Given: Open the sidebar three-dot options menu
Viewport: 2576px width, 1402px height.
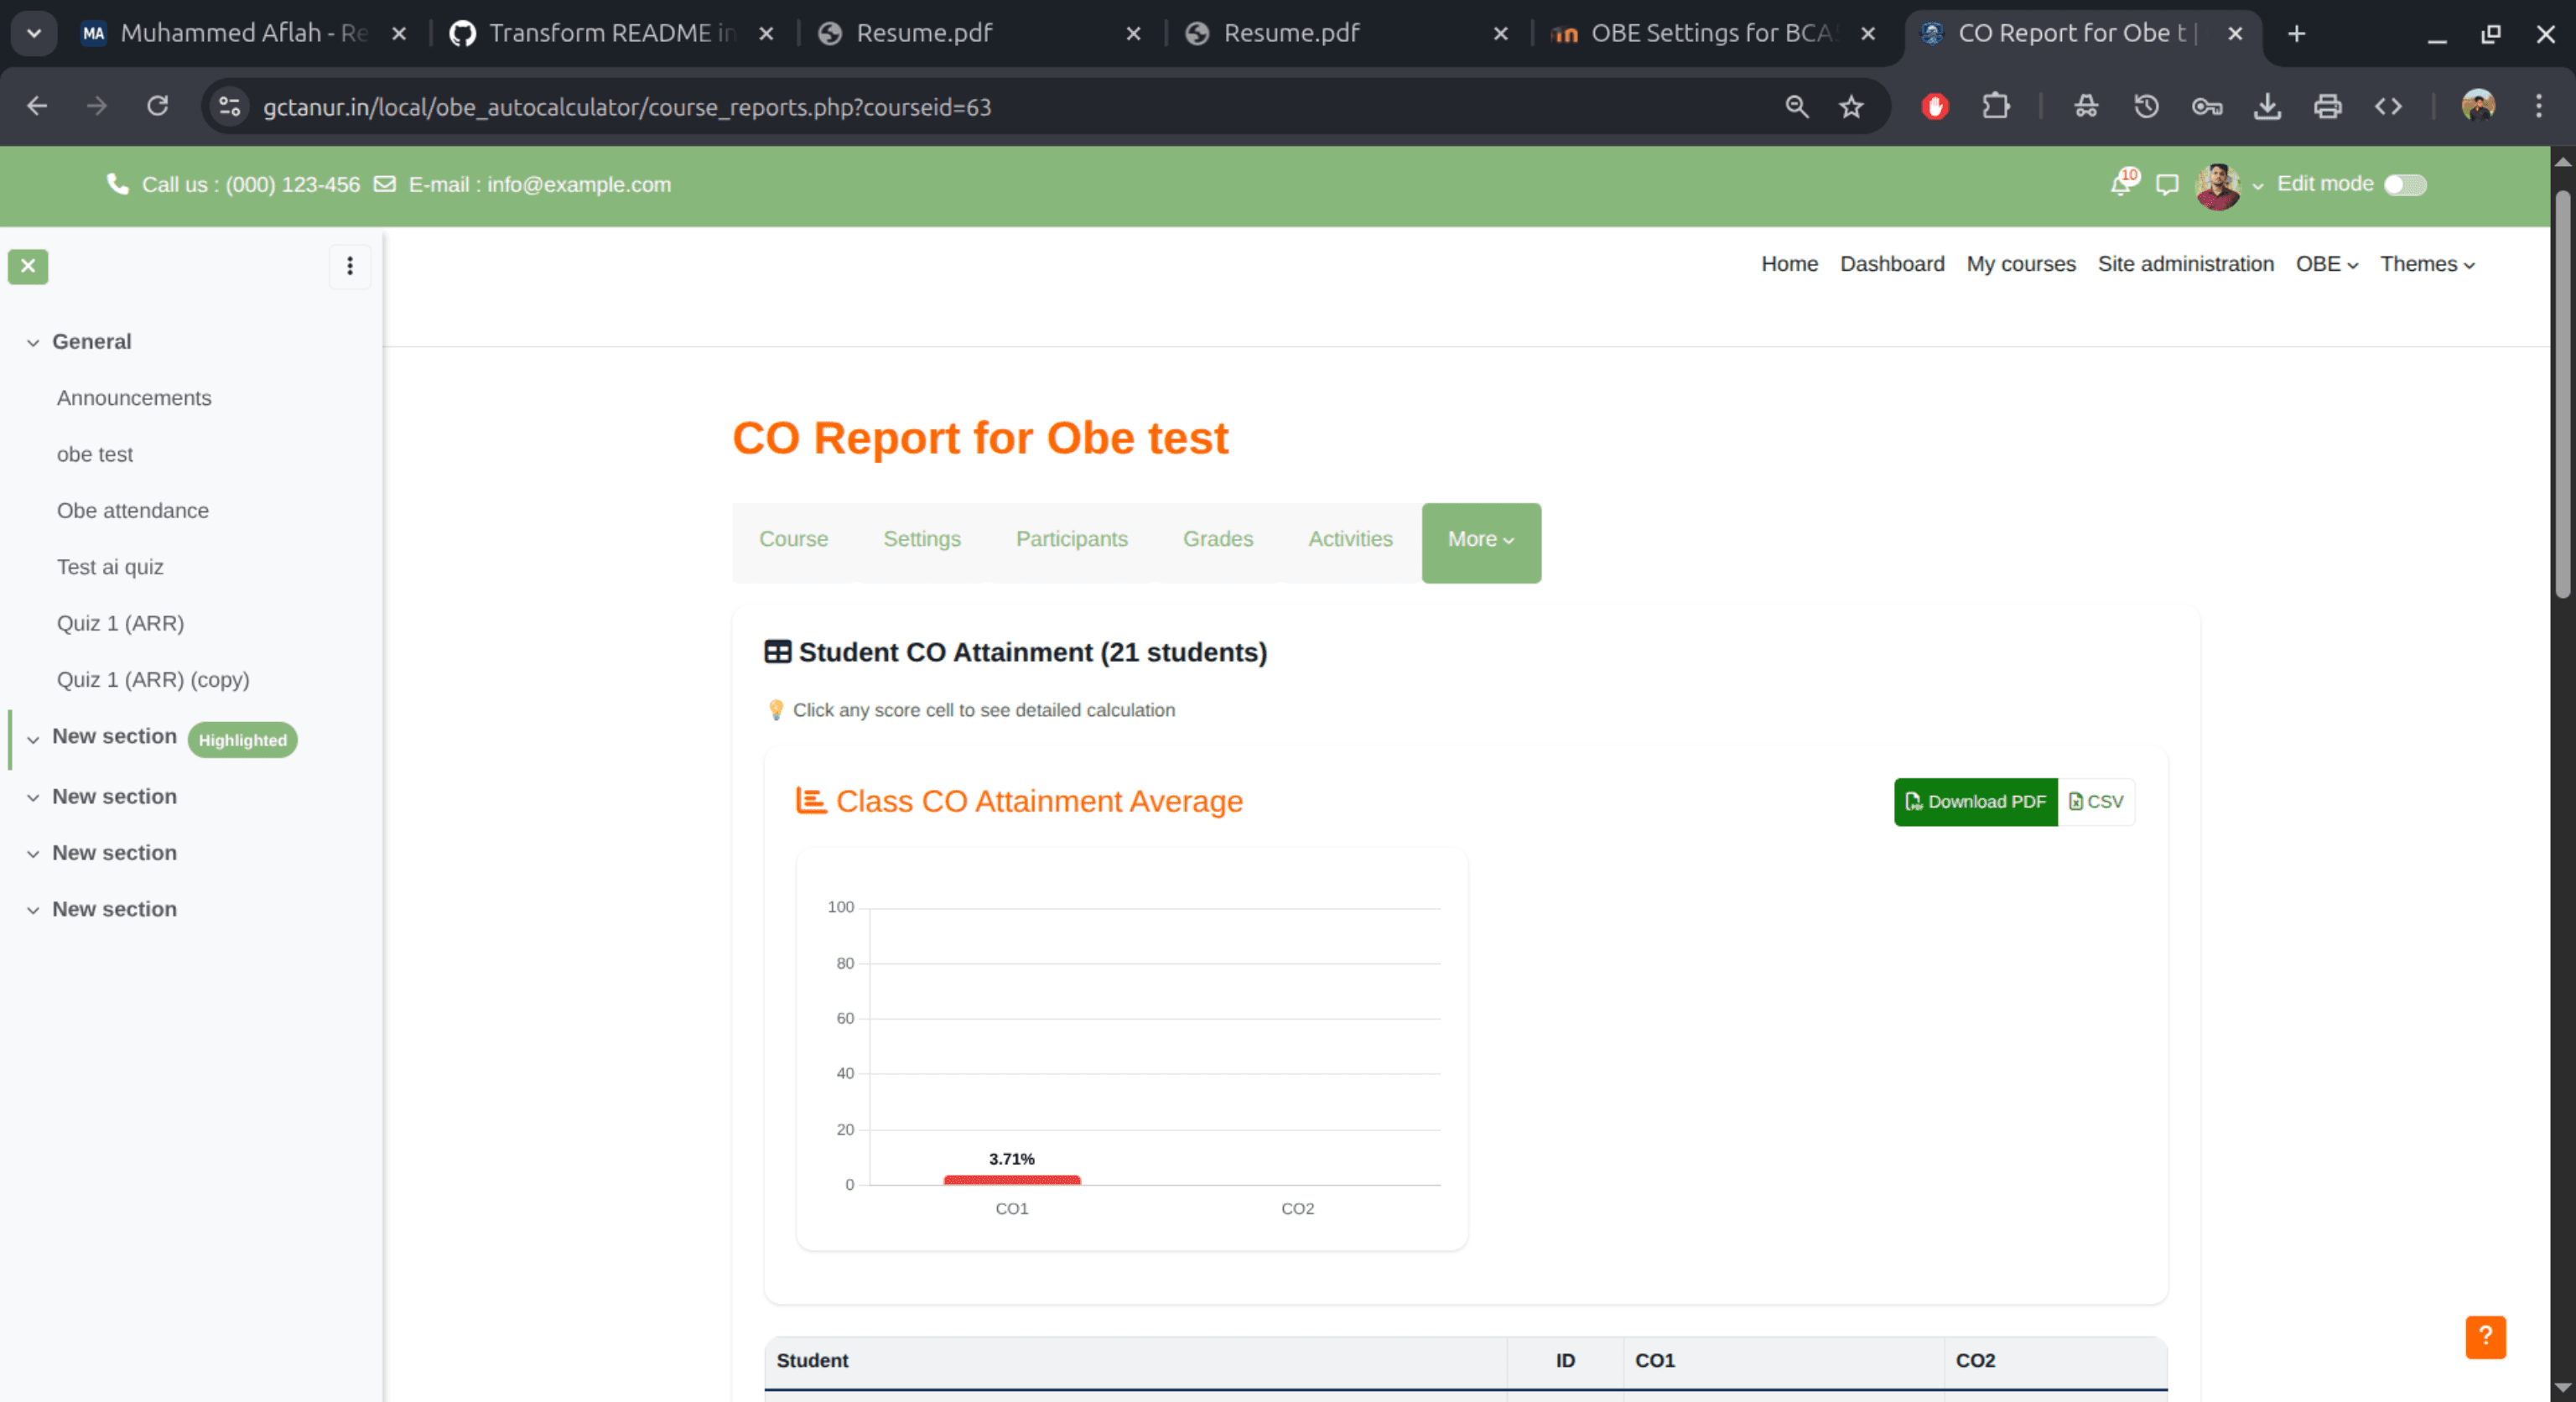Looking at the screenshot, I should tap(350, 266).
